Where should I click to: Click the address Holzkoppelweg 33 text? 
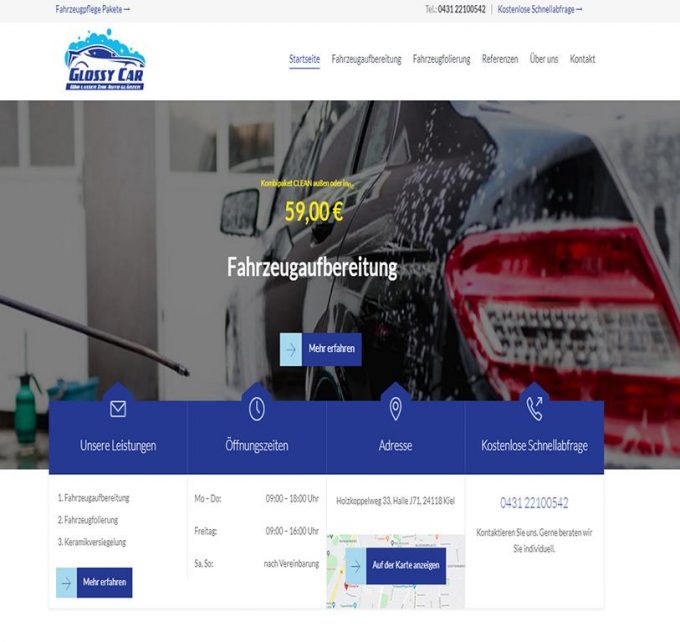(x=396, y=501)
